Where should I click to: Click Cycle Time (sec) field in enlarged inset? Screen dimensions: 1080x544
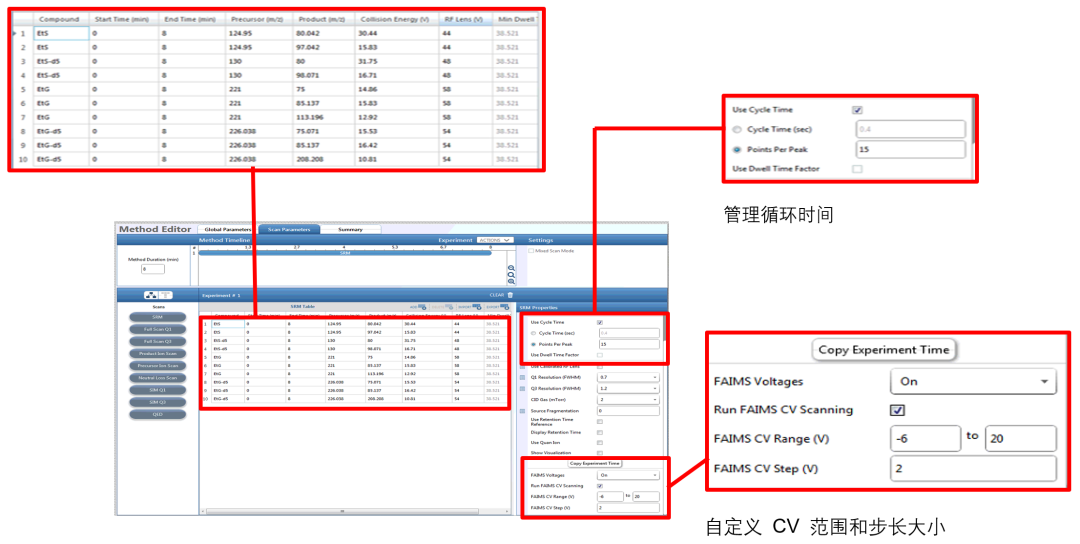[911, 129]
